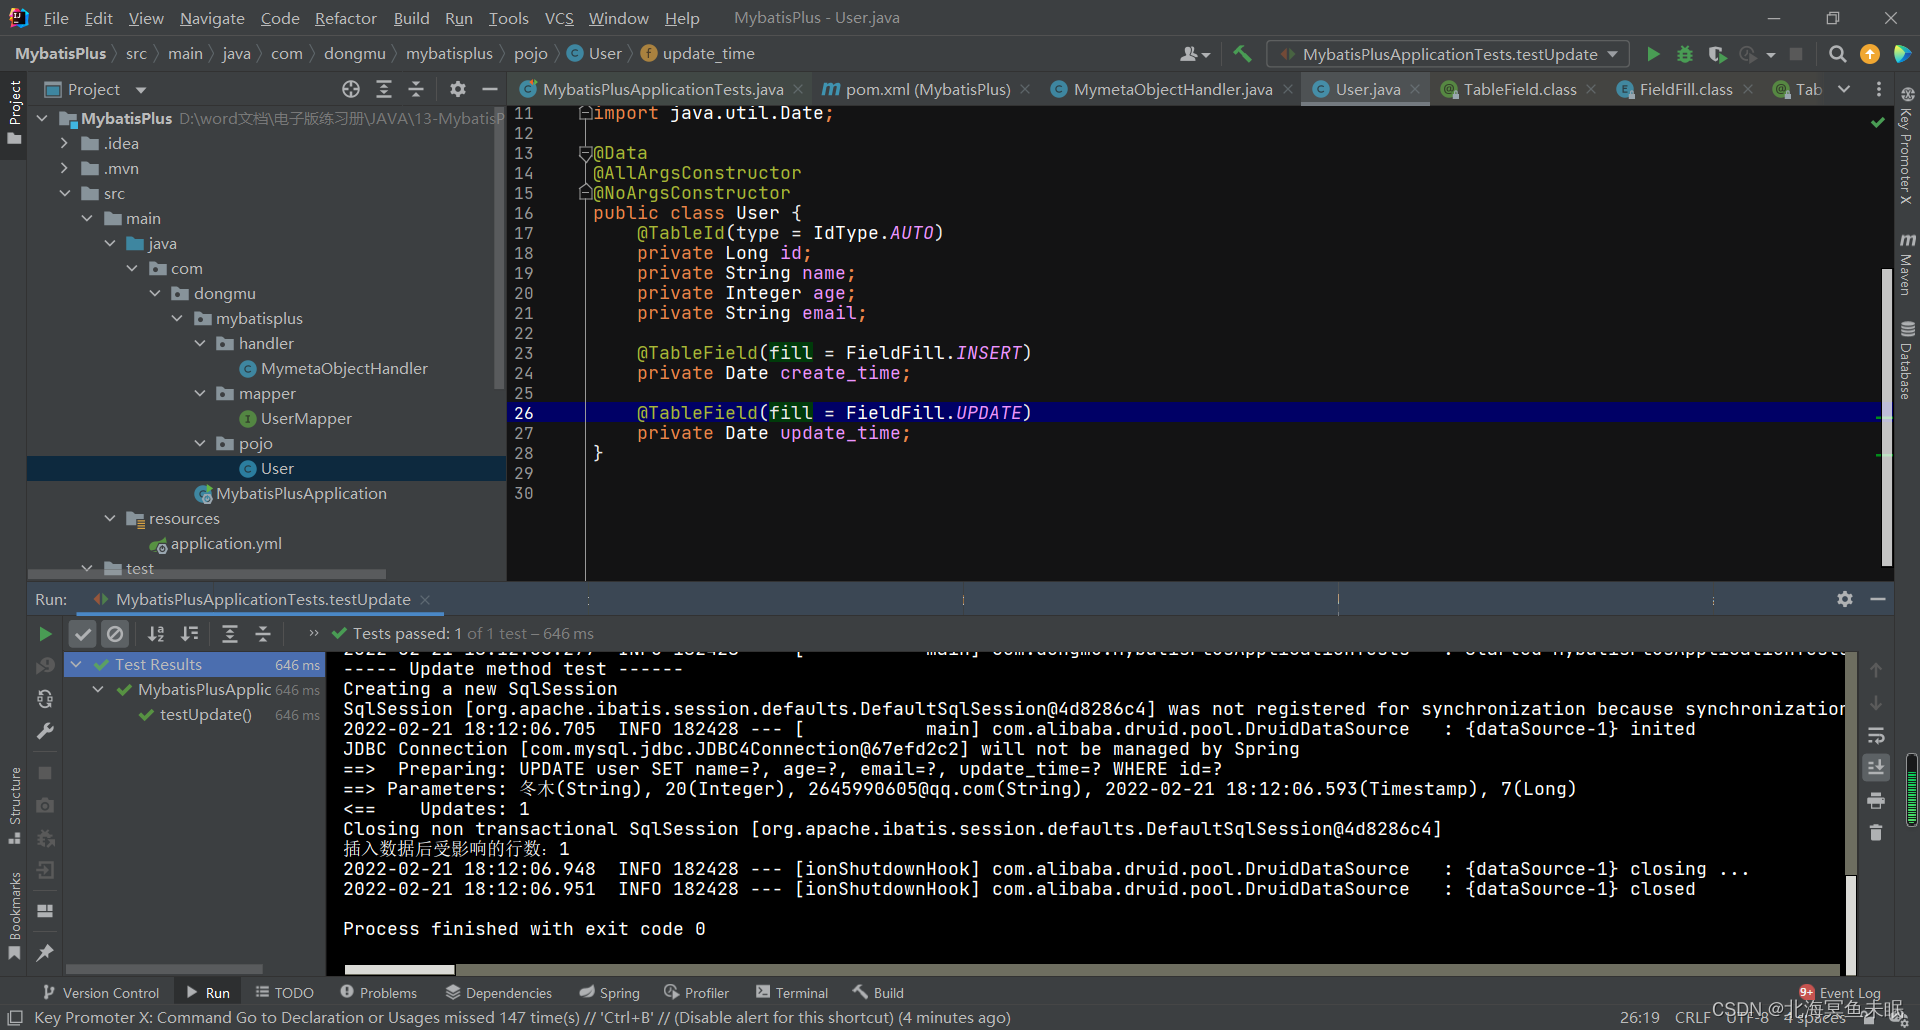Expand the .idea folder

click(65, 143)
